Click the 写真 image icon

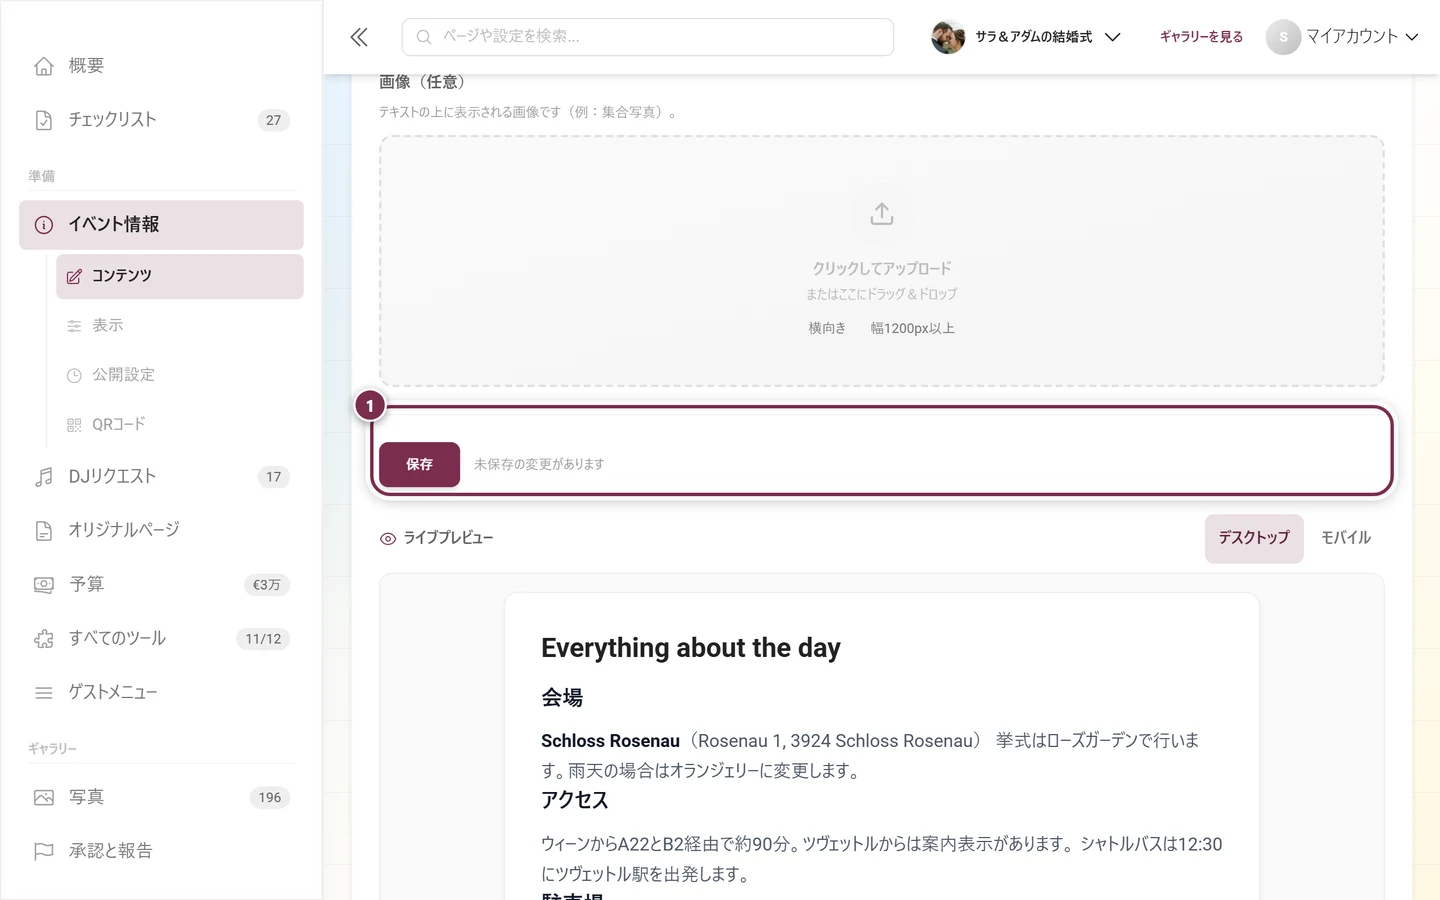pyautogui.click(x=44, y=798)
